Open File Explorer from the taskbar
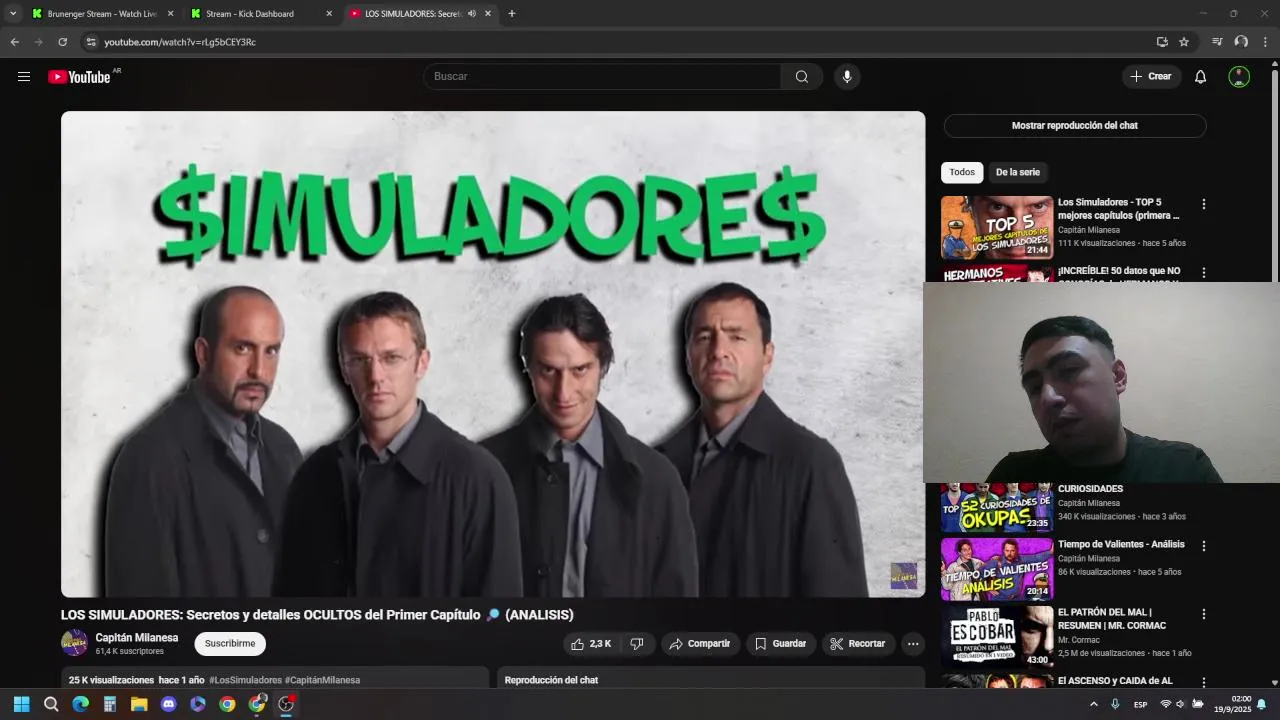 click(x=139, y=704)
